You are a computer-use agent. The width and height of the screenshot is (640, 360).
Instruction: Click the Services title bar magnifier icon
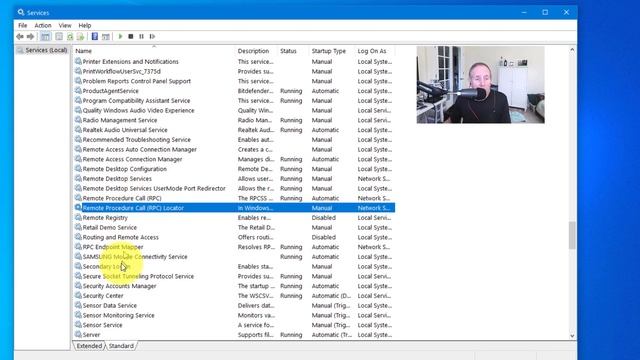click(x=21, y=12)
